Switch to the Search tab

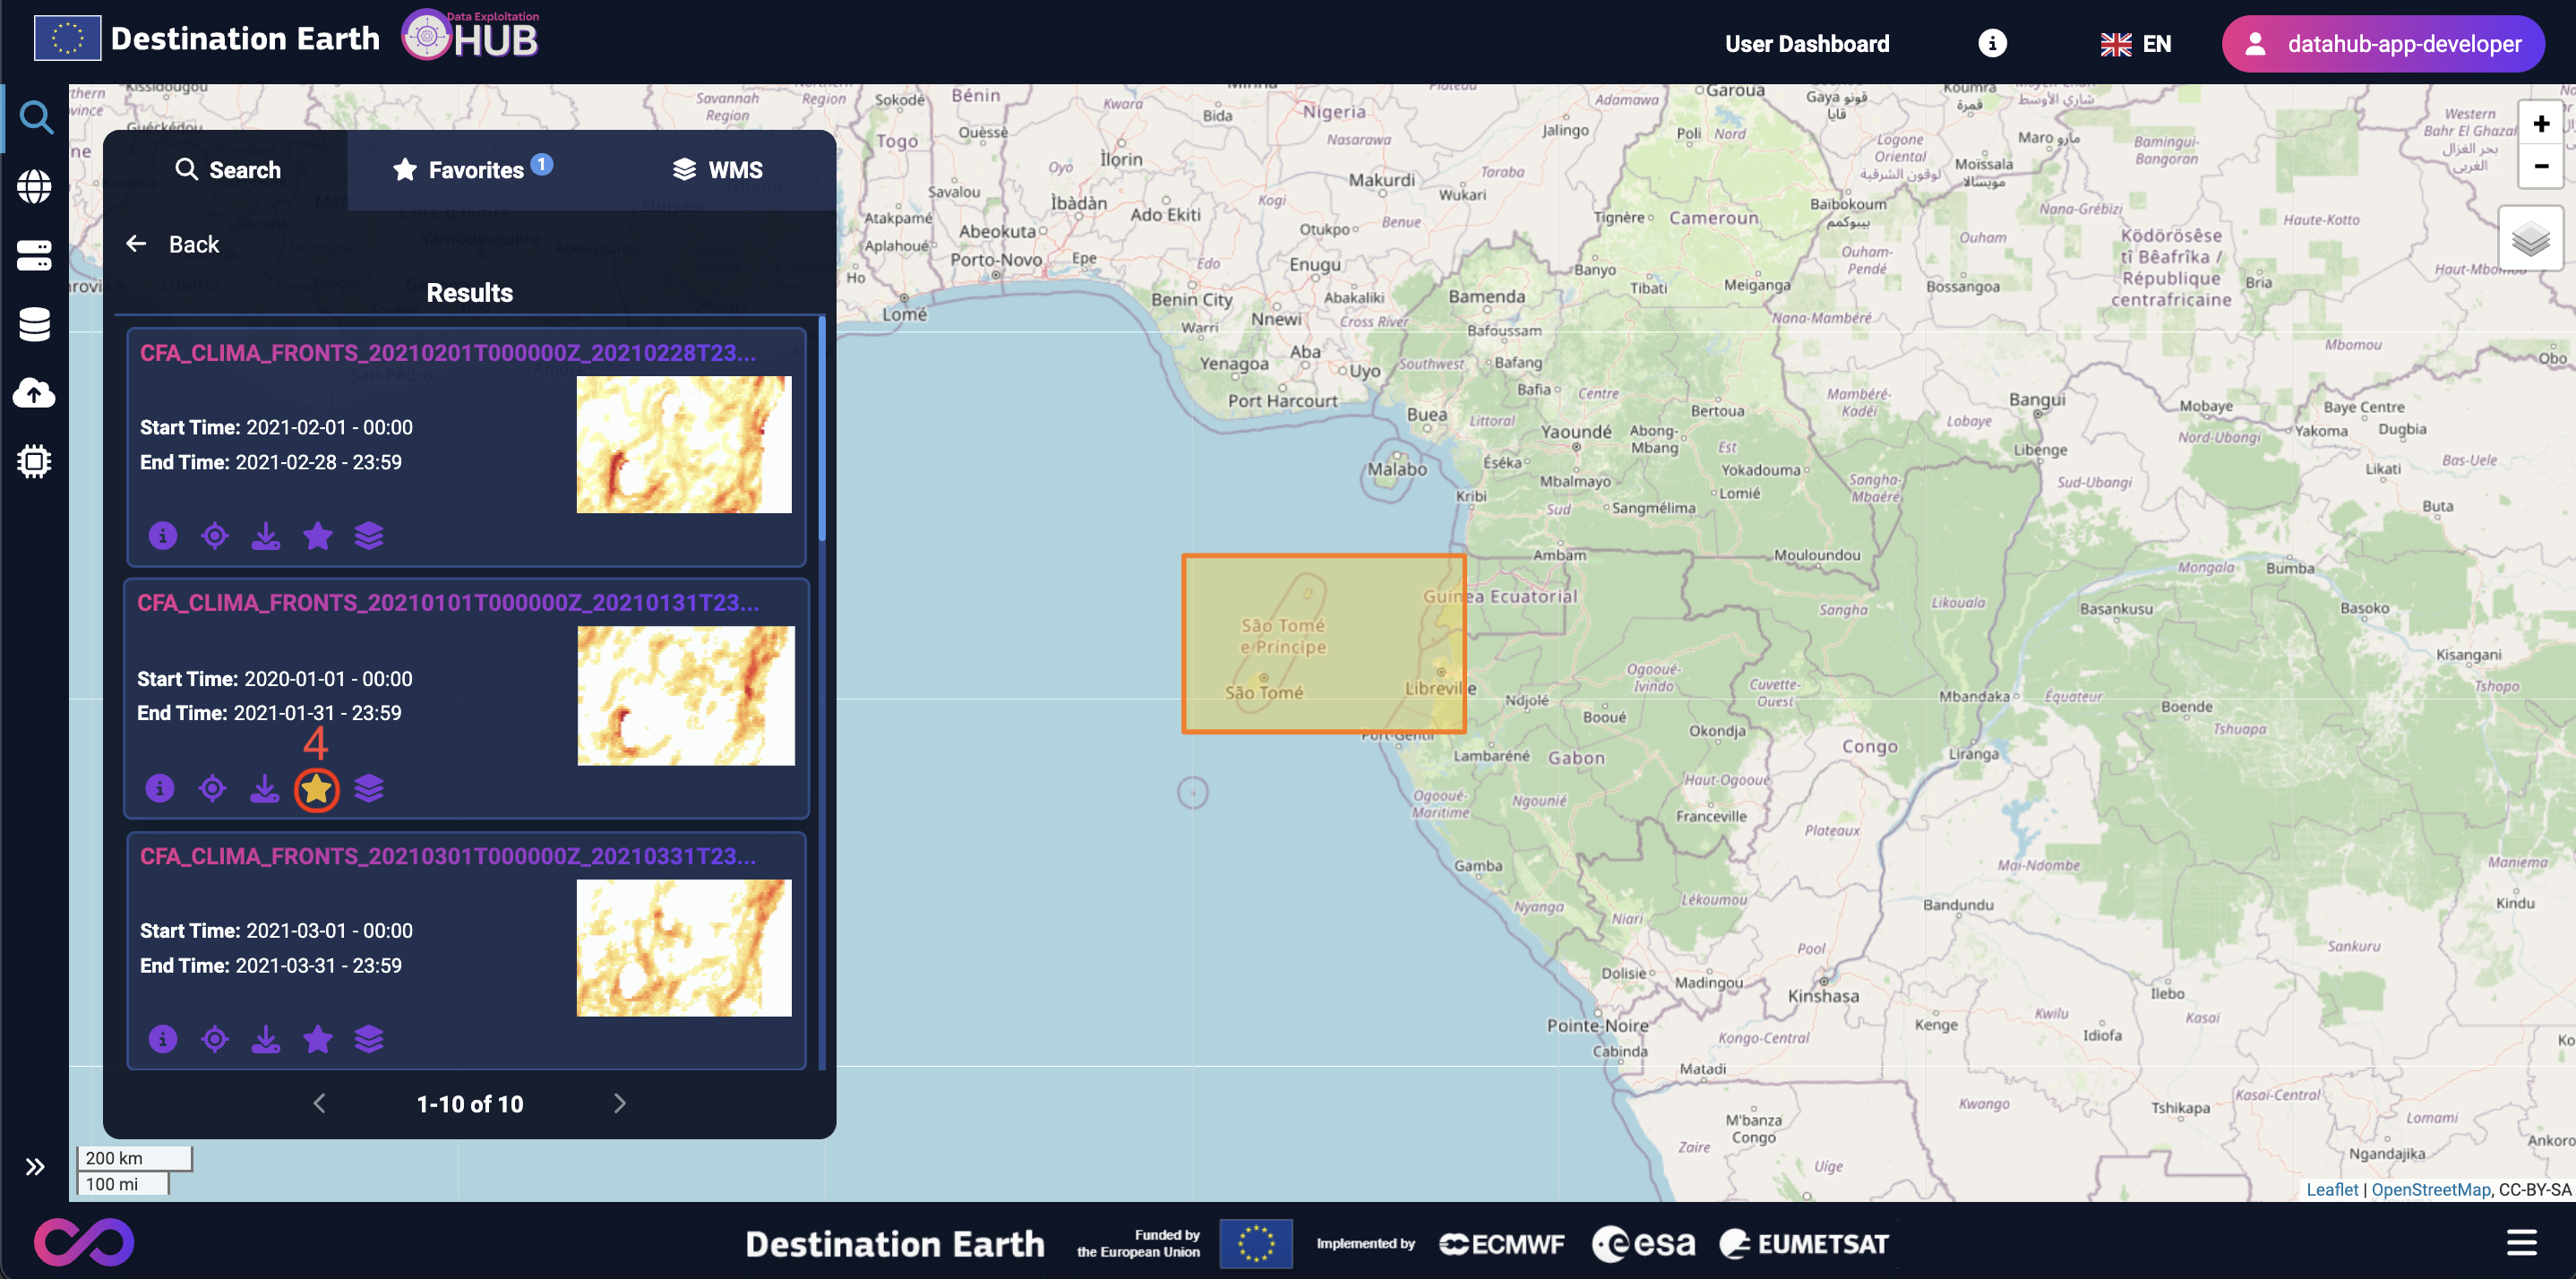[x=227, y=170]
